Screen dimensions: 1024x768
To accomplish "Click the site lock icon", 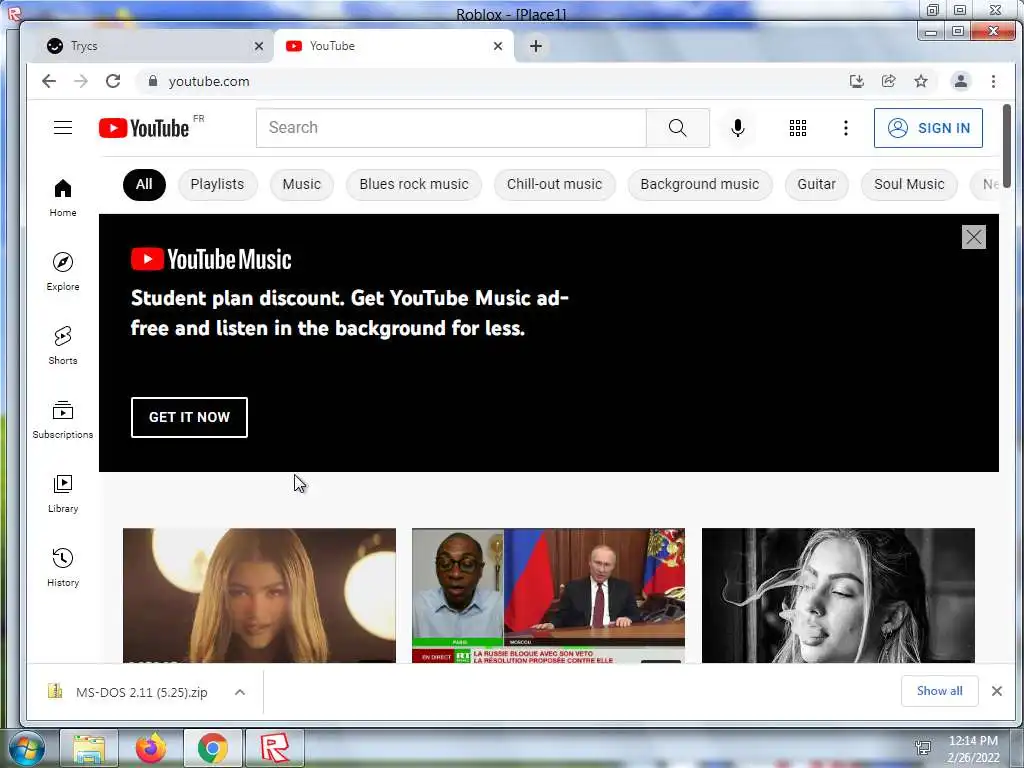I will point(153,81).
